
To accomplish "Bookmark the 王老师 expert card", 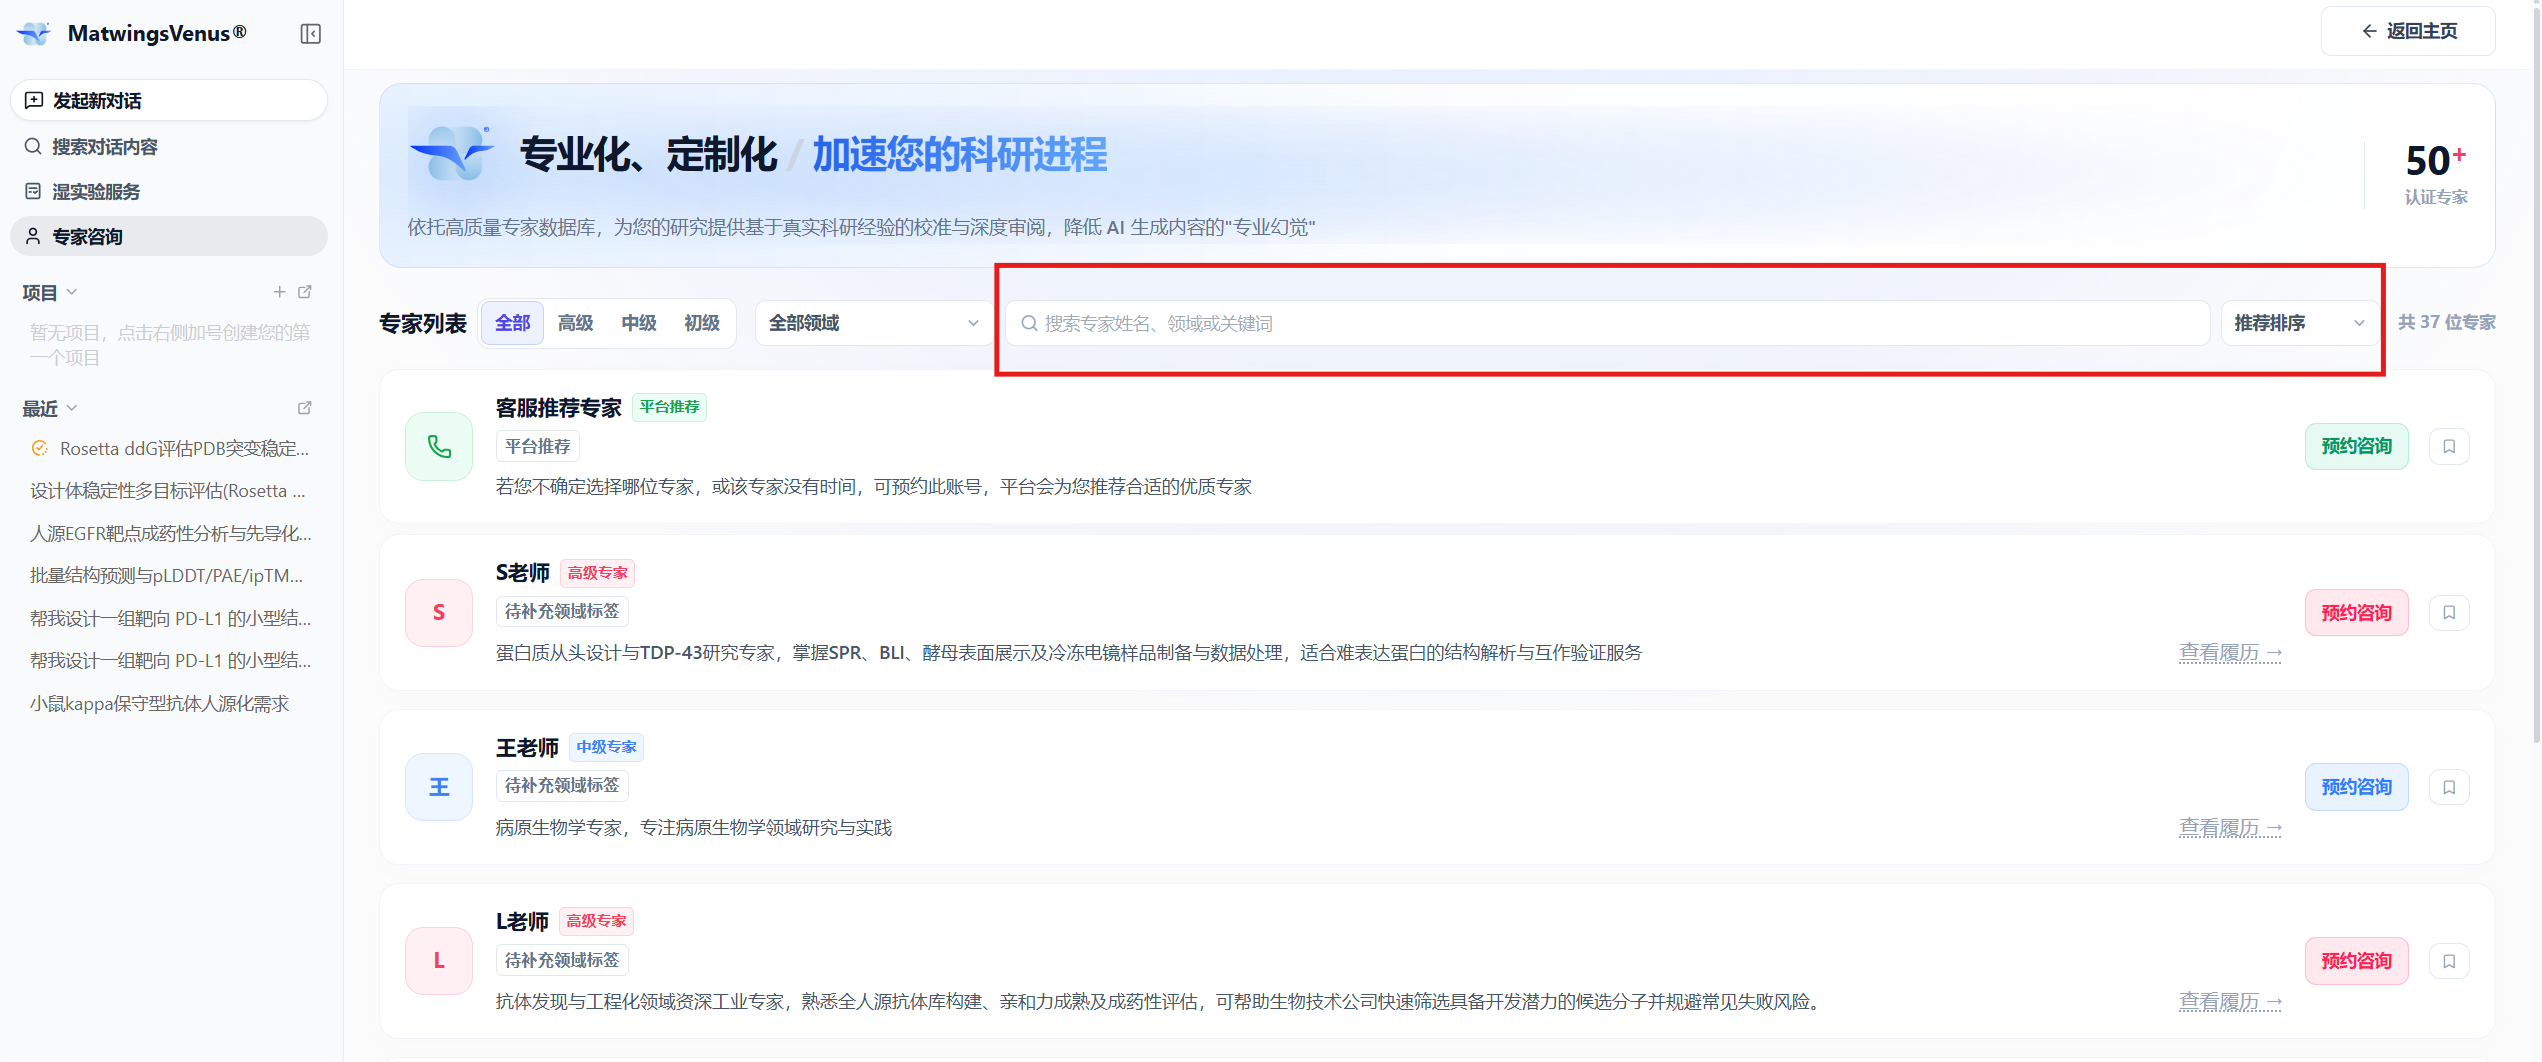I will coord(2449,787).
